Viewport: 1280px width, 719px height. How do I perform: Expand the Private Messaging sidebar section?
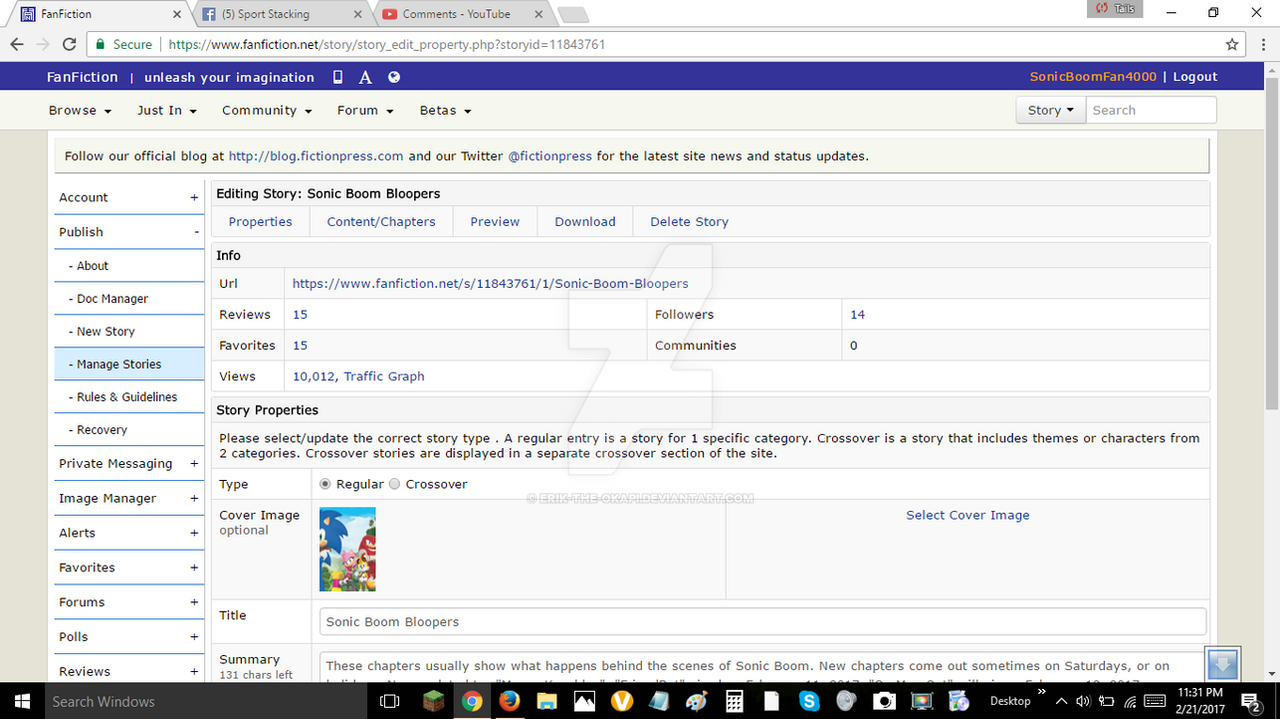[128, 463]
